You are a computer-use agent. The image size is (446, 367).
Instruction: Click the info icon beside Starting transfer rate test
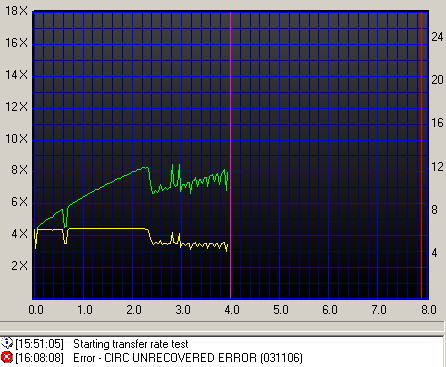6,343
